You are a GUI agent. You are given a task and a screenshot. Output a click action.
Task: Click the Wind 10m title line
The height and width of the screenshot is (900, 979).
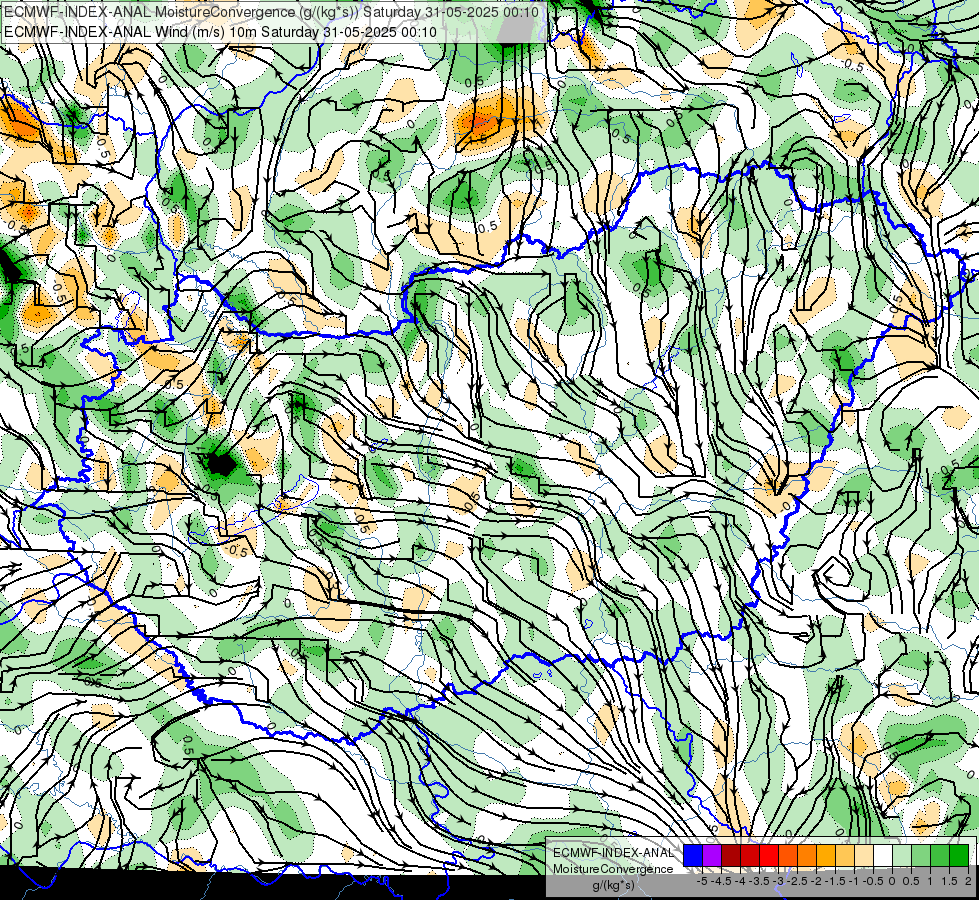[x=220, y=32]
